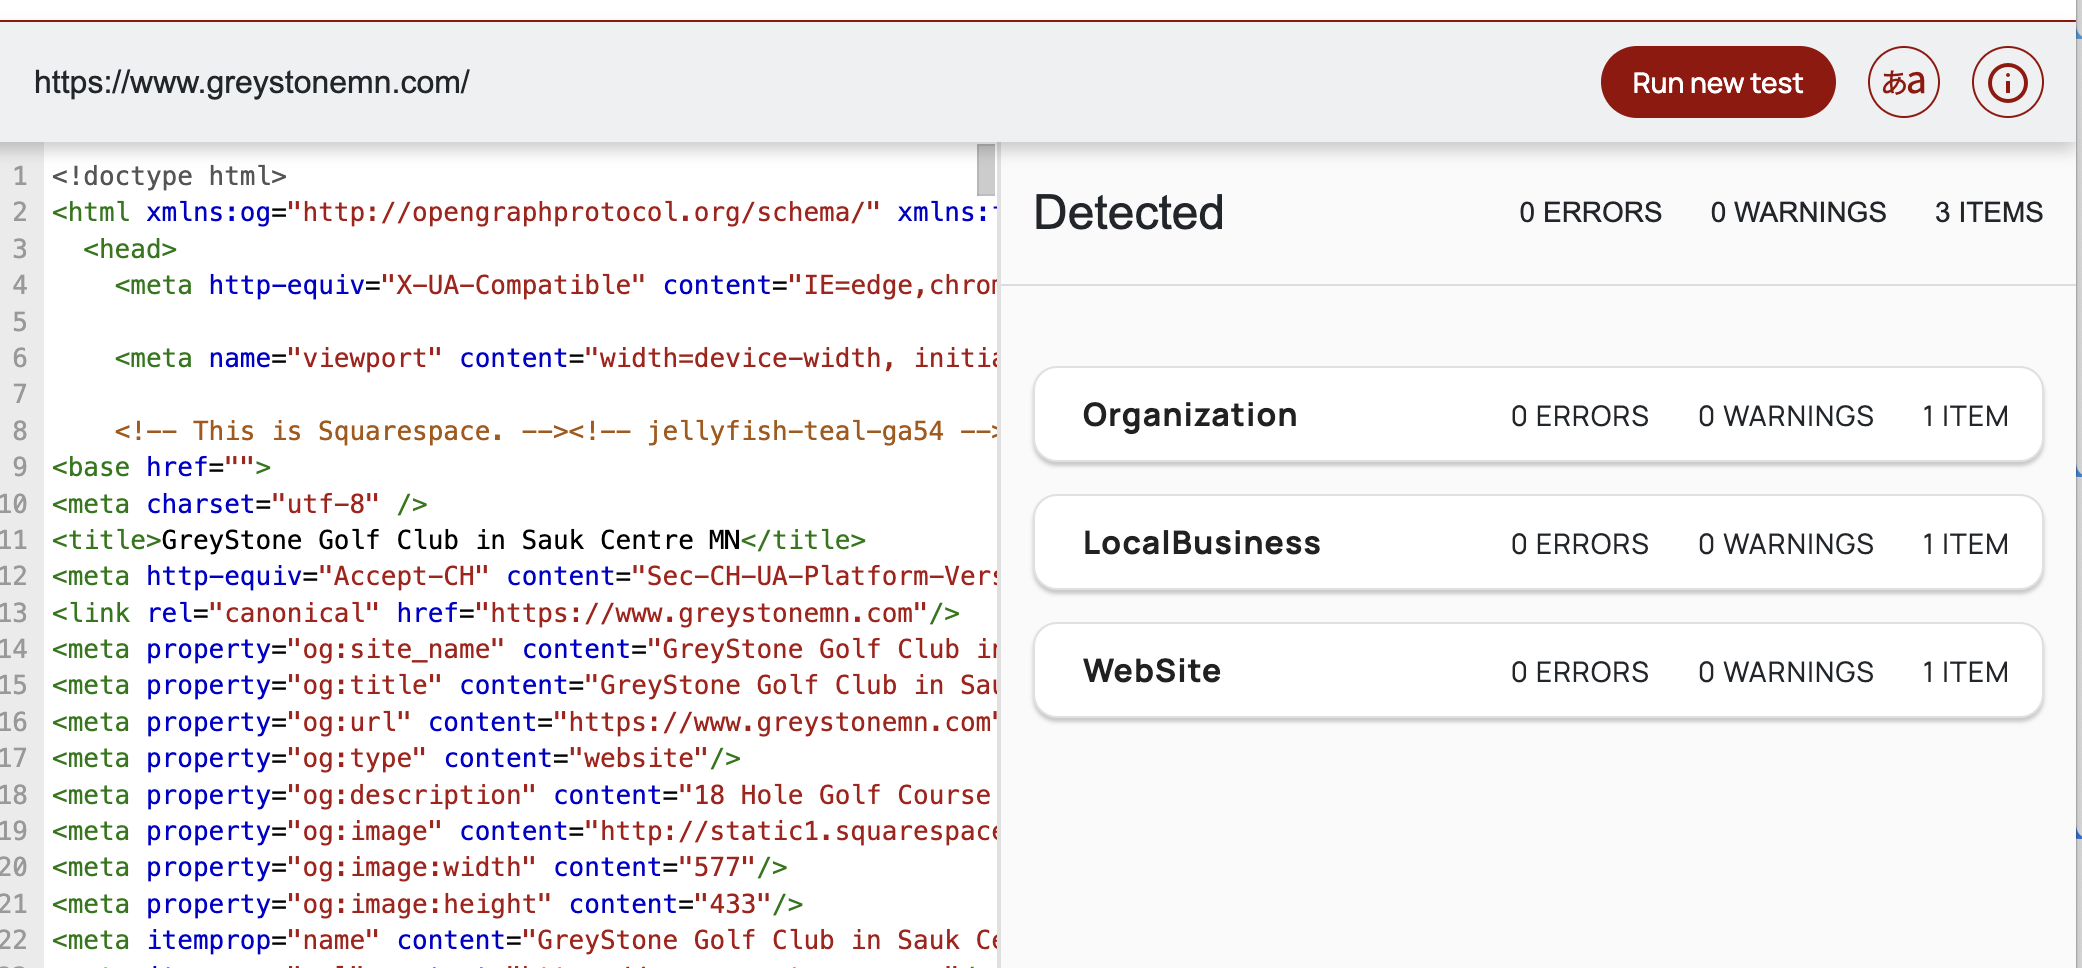Click the Accept-CH http-equiv meta line
This screenshot has width=2082, height=968.
click(x=524, y=576)
